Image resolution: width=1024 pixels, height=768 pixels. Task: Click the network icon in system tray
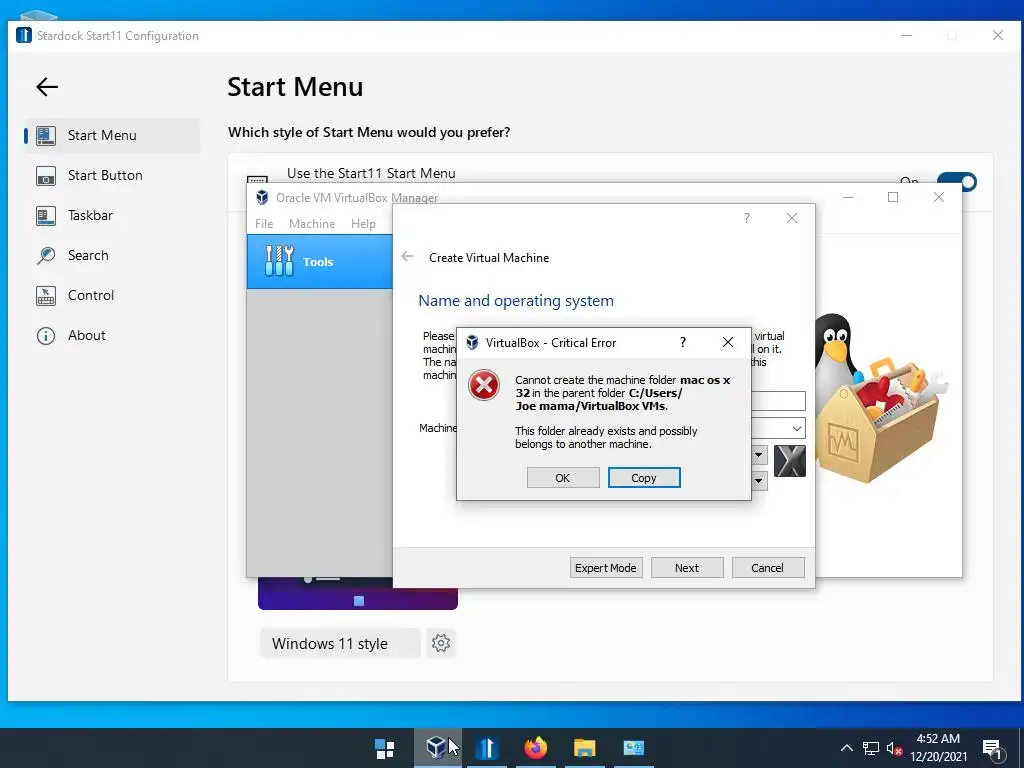pyautogui.click(x=871, y=748)
